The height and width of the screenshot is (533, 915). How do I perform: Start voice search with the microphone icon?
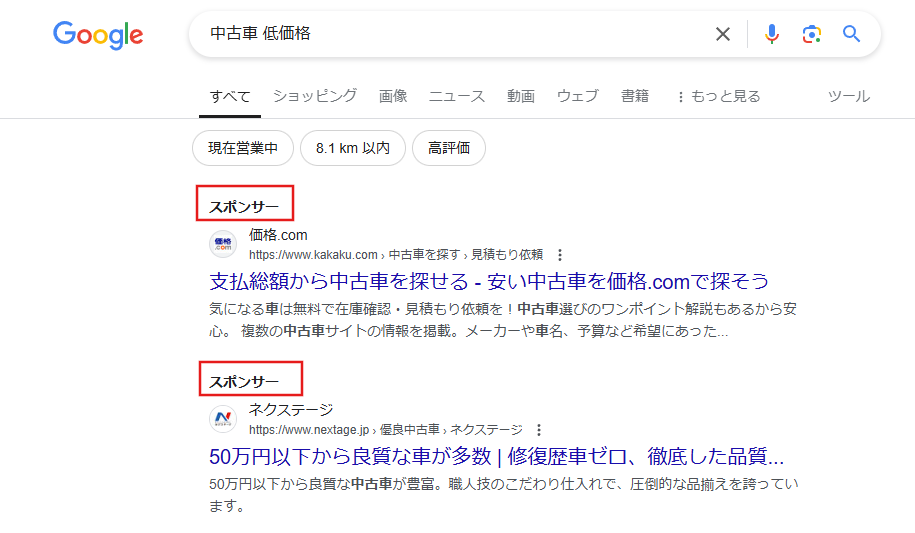pyautogui.click(x=771, y=34)
